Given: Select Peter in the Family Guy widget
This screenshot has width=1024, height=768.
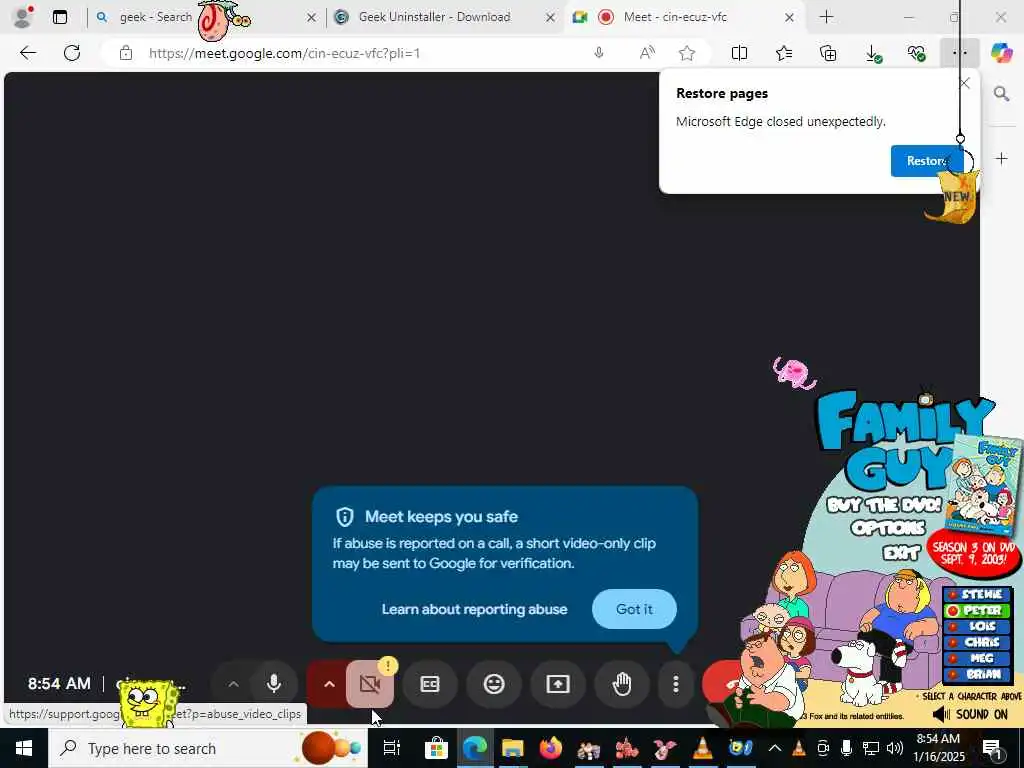Looking at the screenshot, I should coord(976,611).
